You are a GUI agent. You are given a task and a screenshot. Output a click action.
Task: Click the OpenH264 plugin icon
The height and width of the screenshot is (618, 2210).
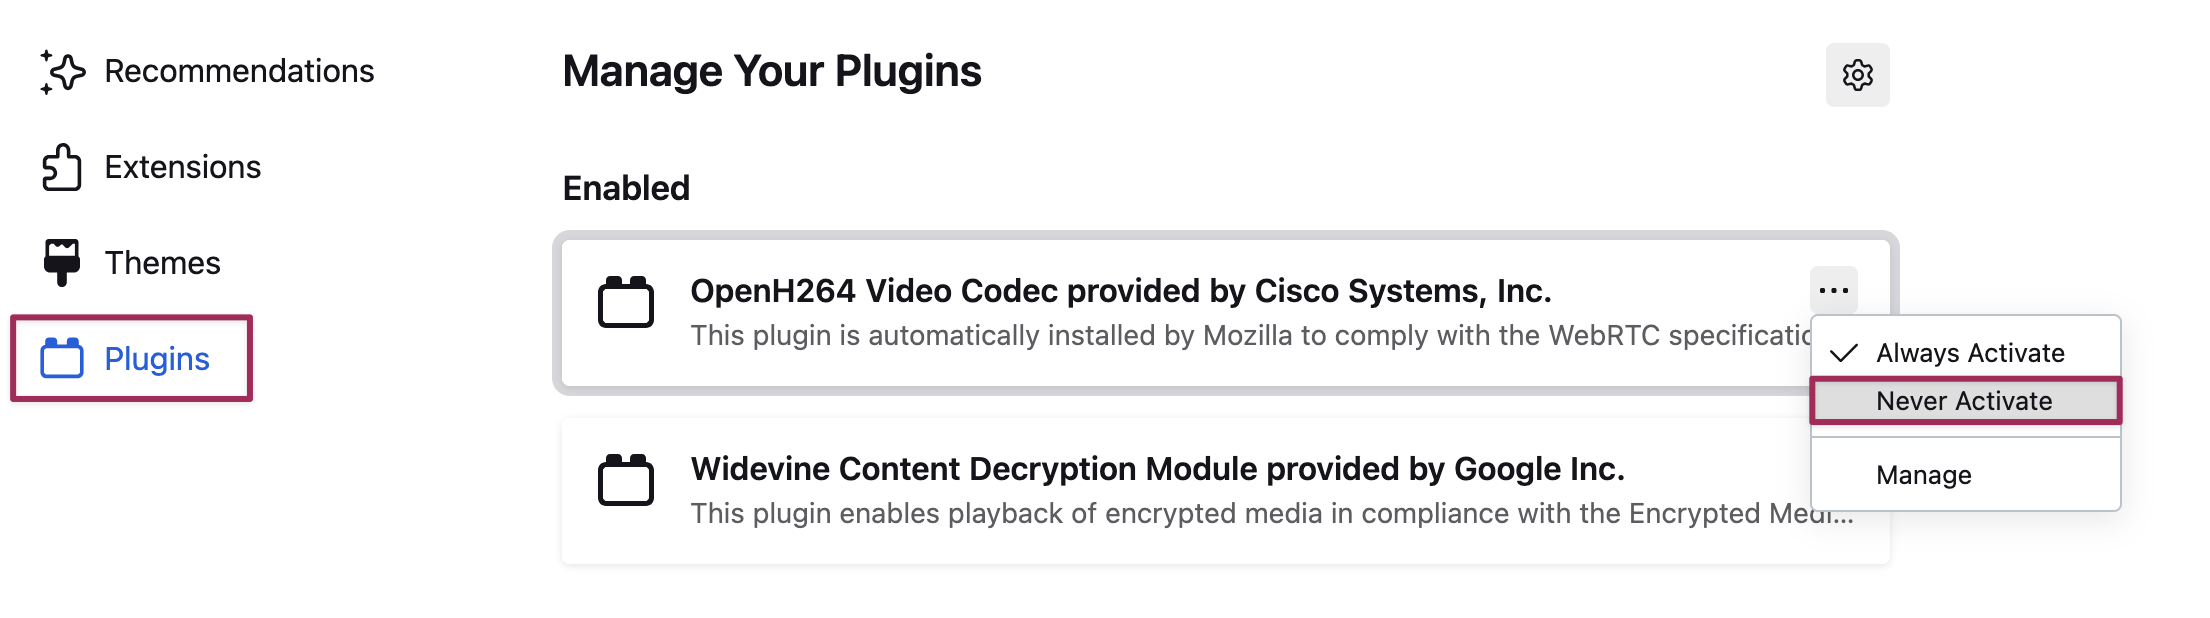(626, 302)
